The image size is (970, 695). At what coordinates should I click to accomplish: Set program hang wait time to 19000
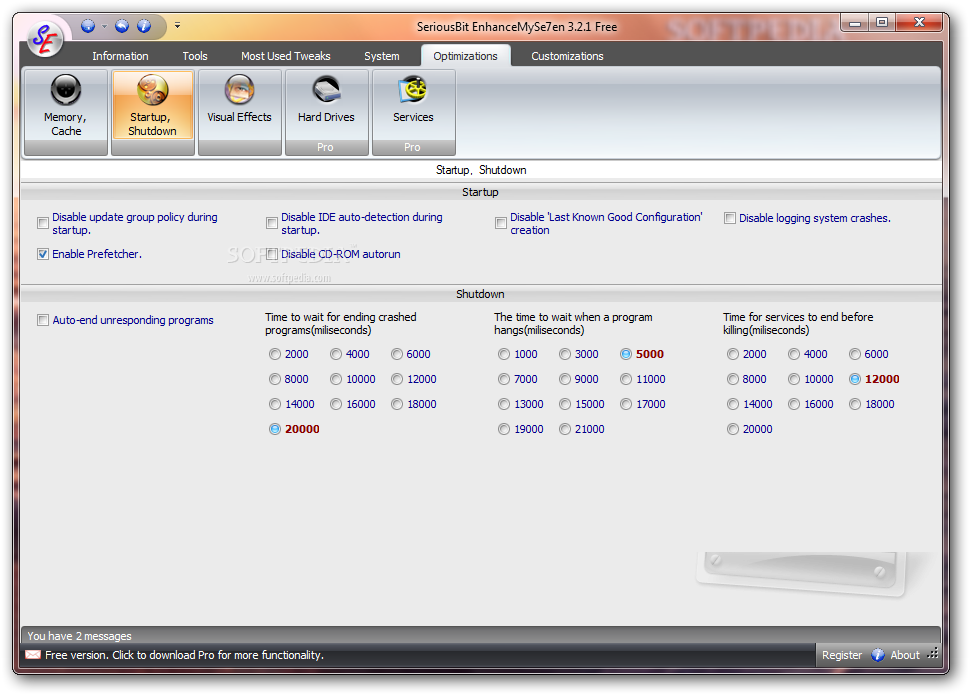(504, 429)
